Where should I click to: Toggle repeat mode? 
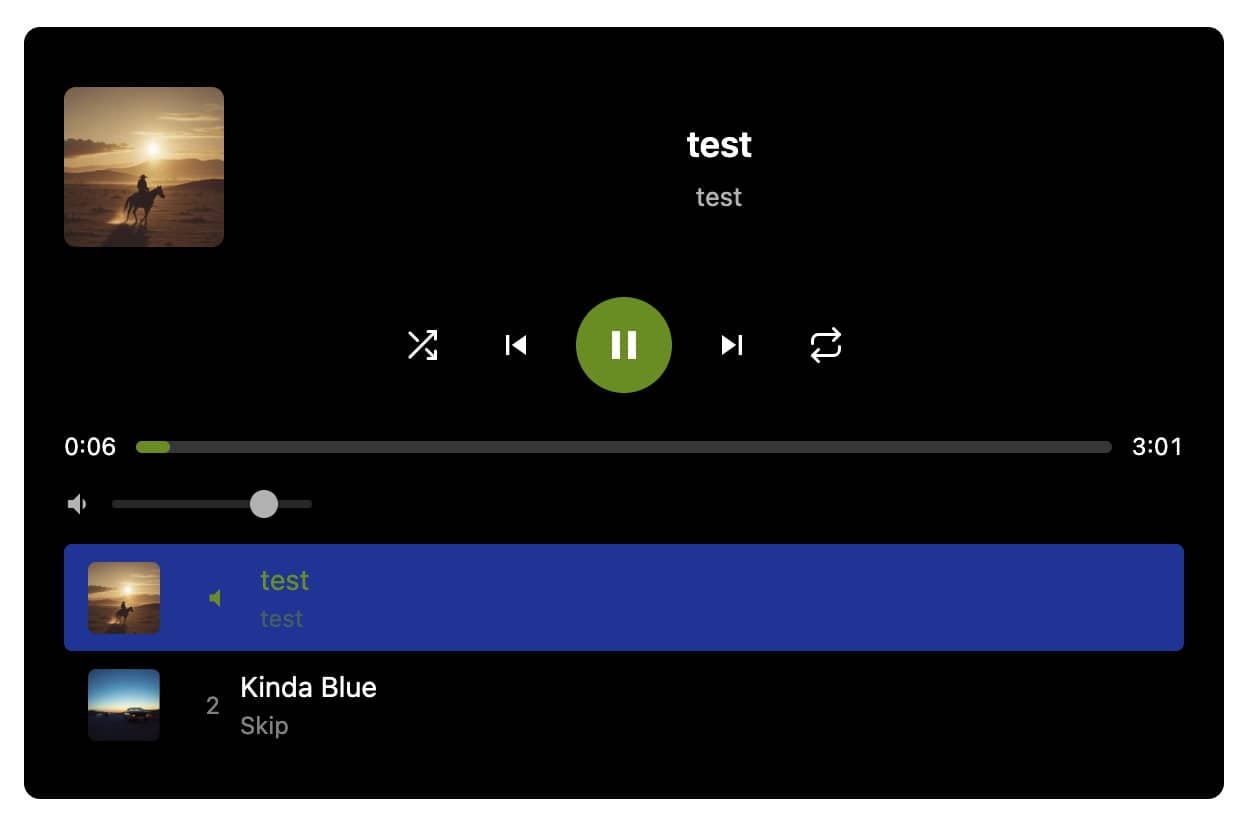point(826,345)
